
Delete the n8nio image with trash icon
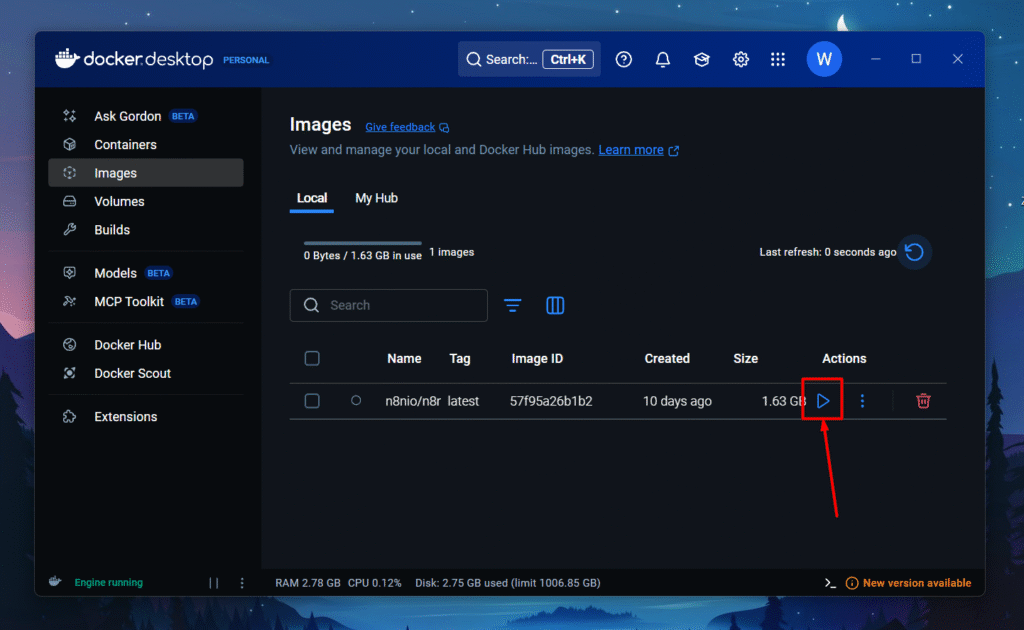coord(923,401)
